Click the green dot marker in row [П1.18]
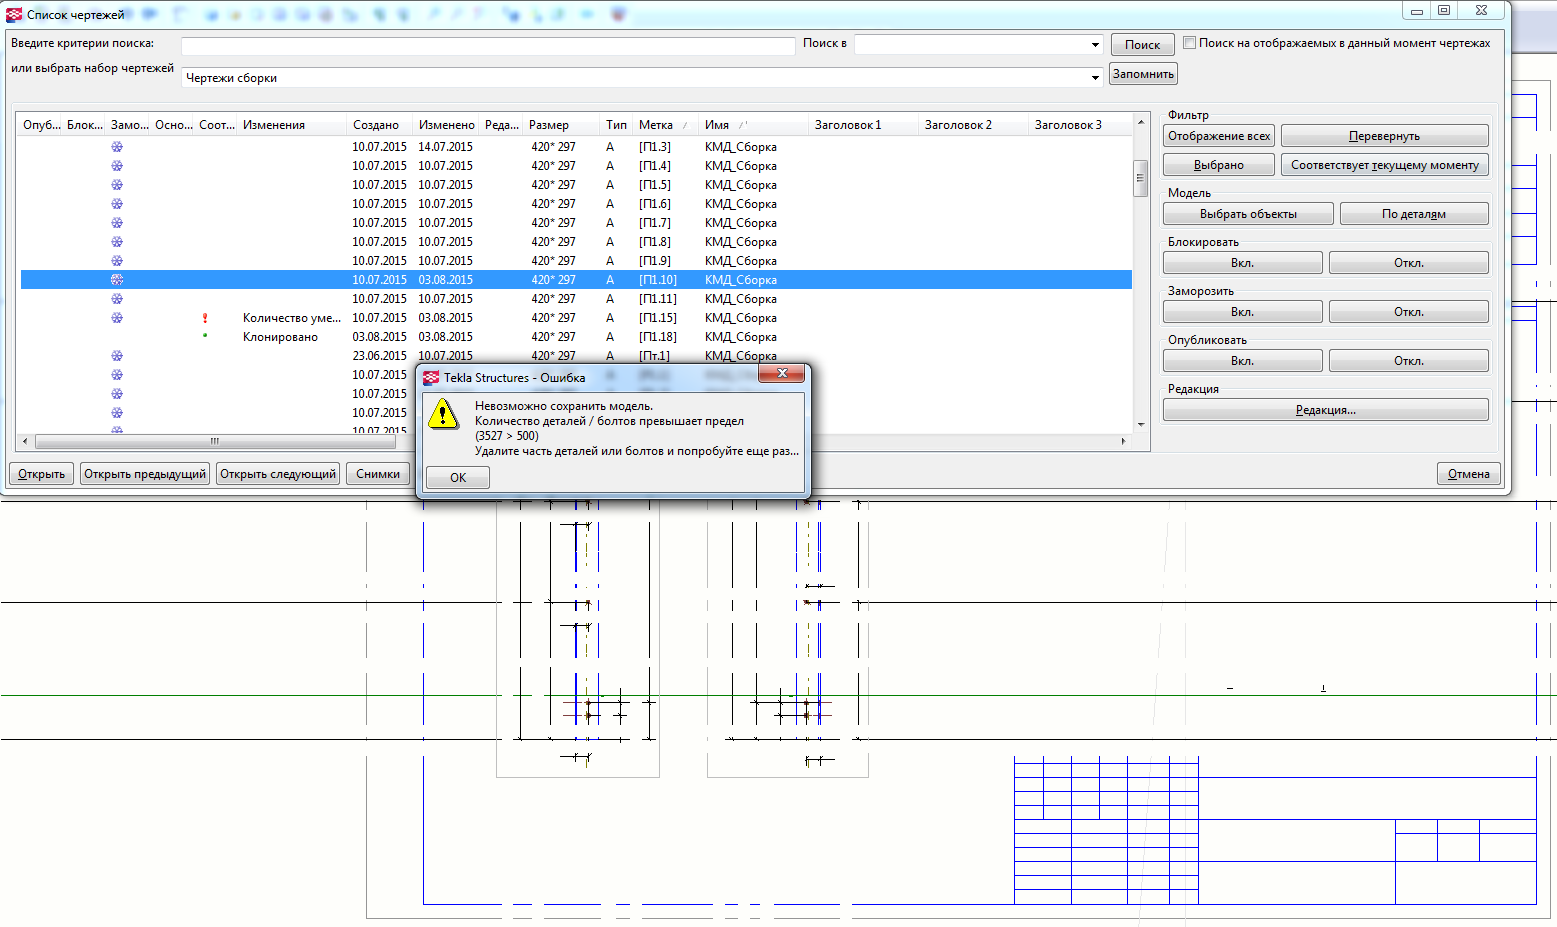Image resolution: width=1557 pixels, height=927 pixels. pos(205,336)
